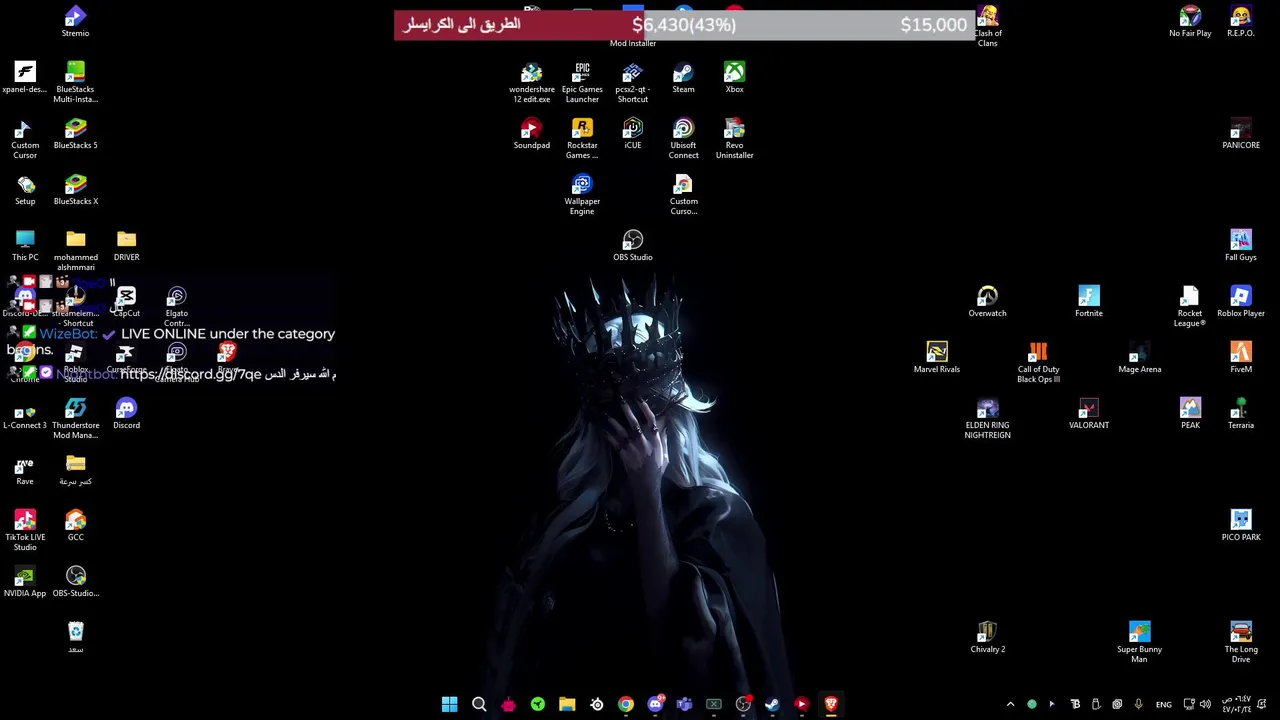Launch Rocket League shortcut
1280x720 pixels.
1190,307
